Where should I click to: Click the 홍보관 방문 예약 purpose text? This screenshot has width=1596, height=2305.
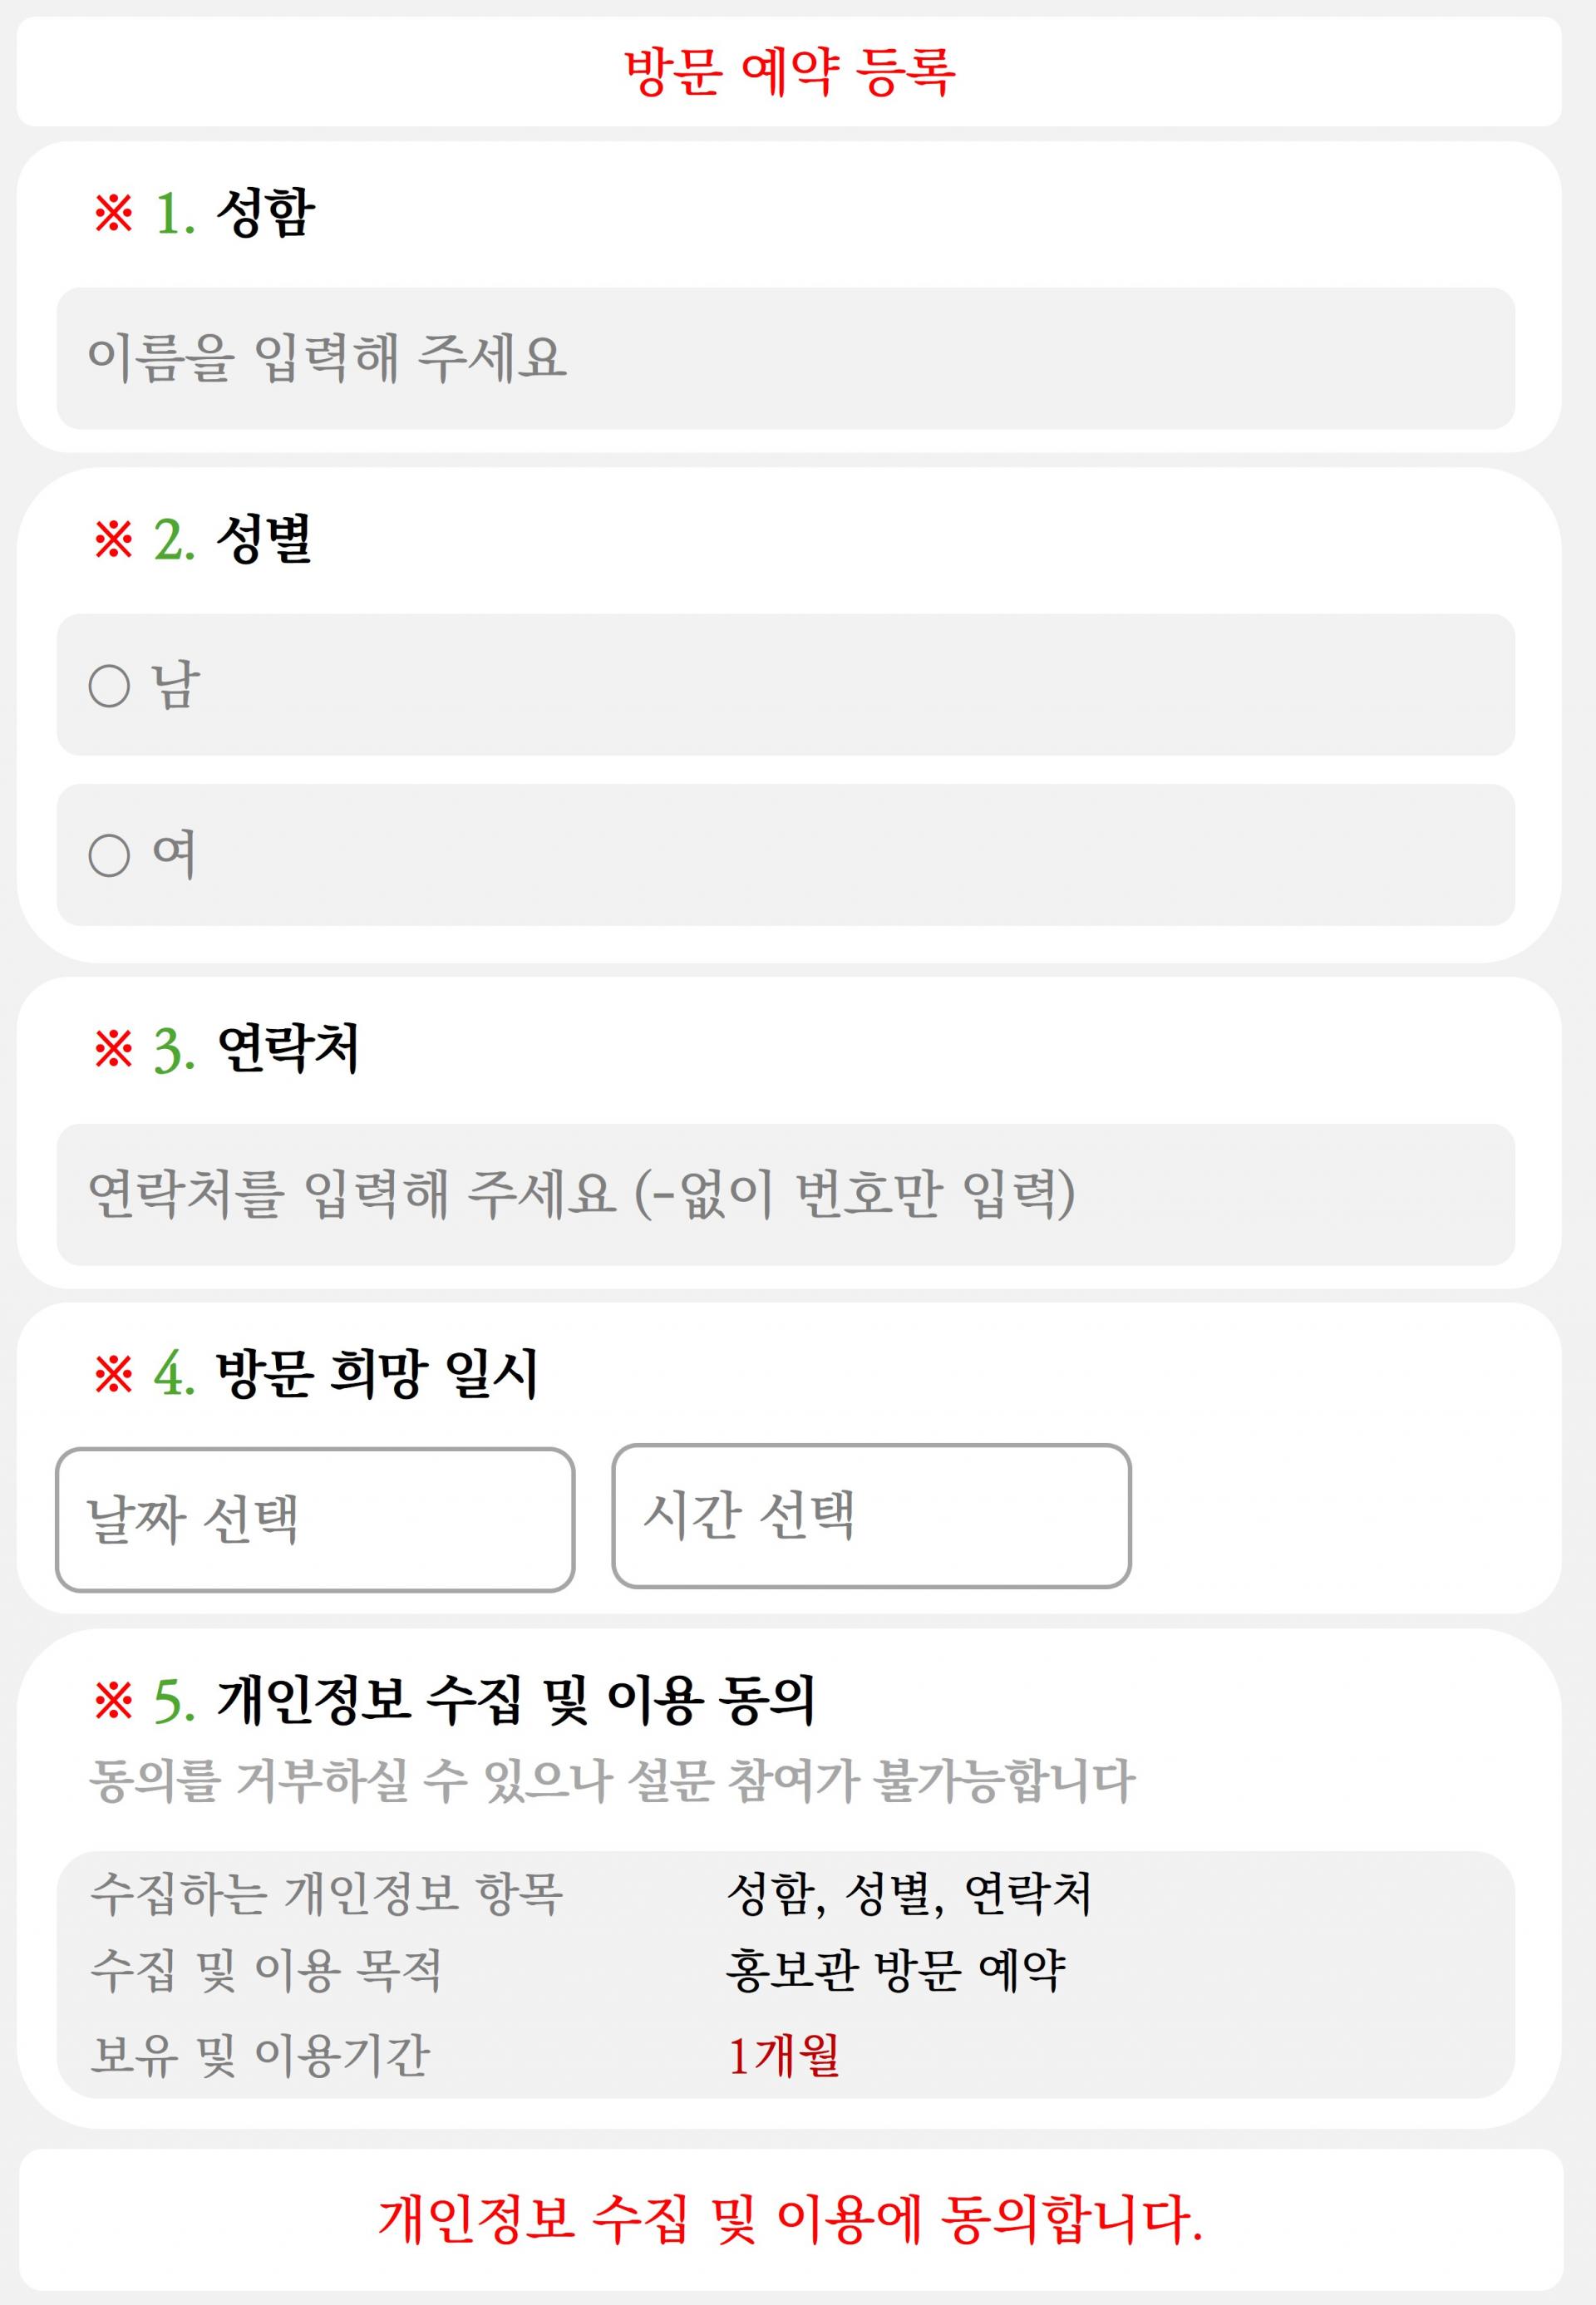pos(896,1970)
